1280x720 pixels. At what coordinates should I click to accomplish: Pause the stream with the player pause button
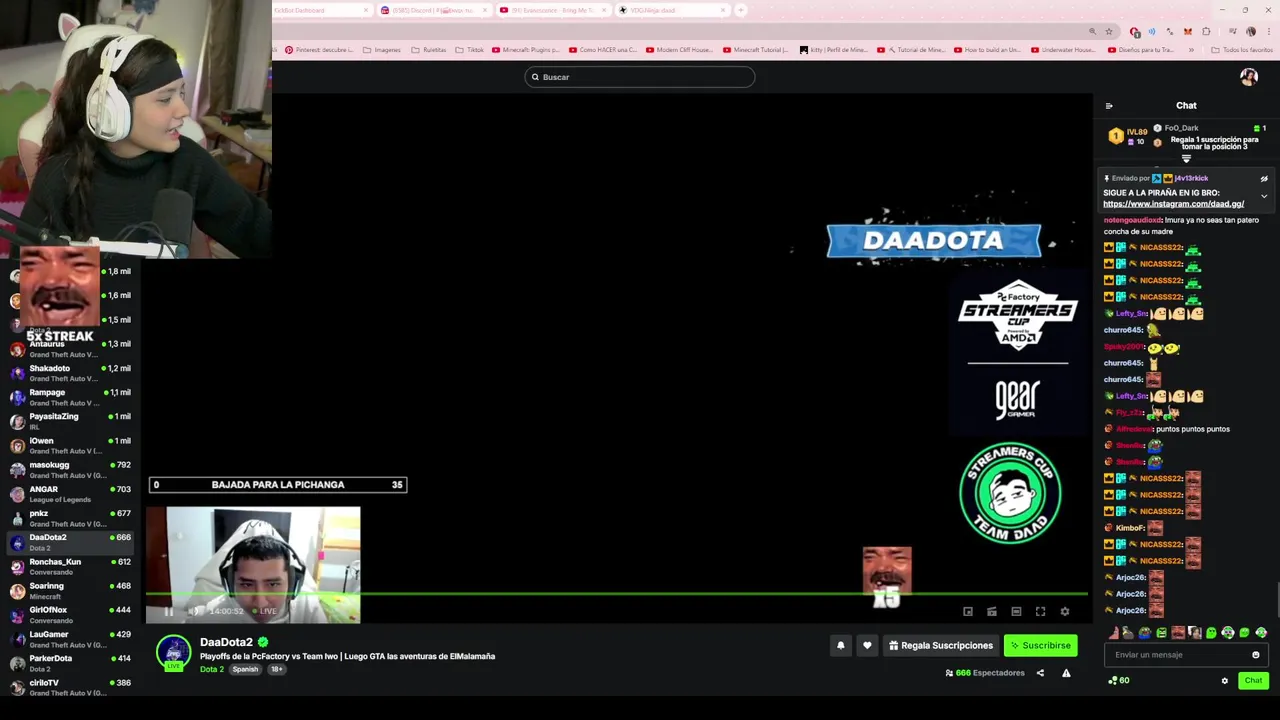168,611
